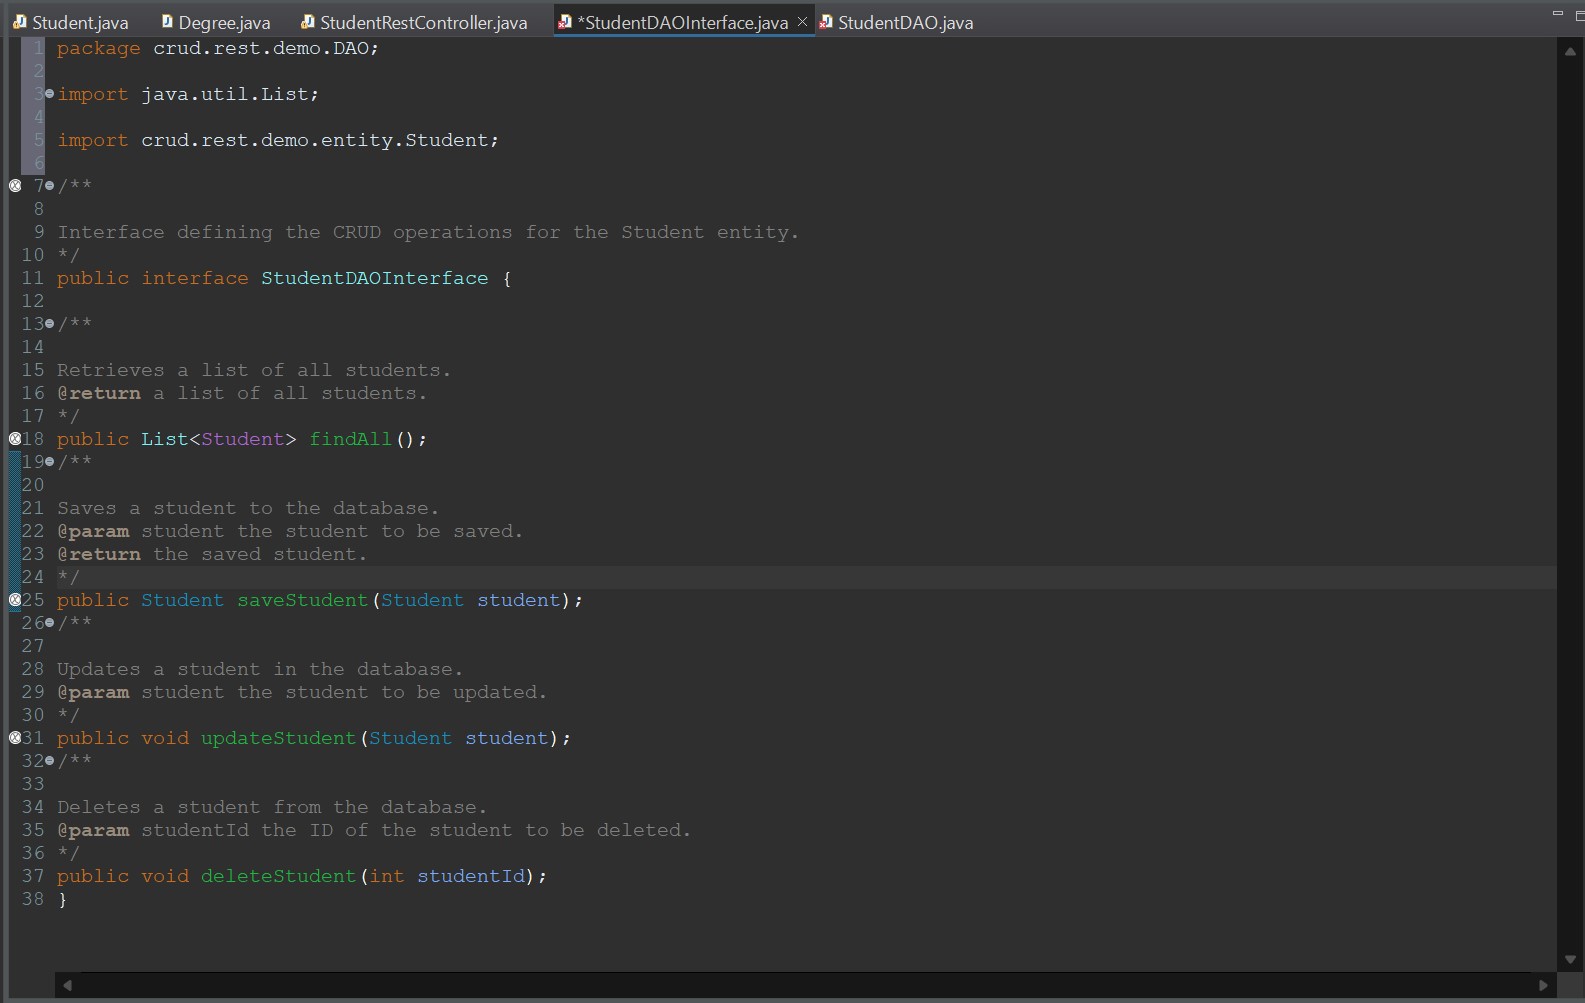Click the error marker on line 18
The width and height of the screenshot is (1585, 1003).
(x=15, y=438)
